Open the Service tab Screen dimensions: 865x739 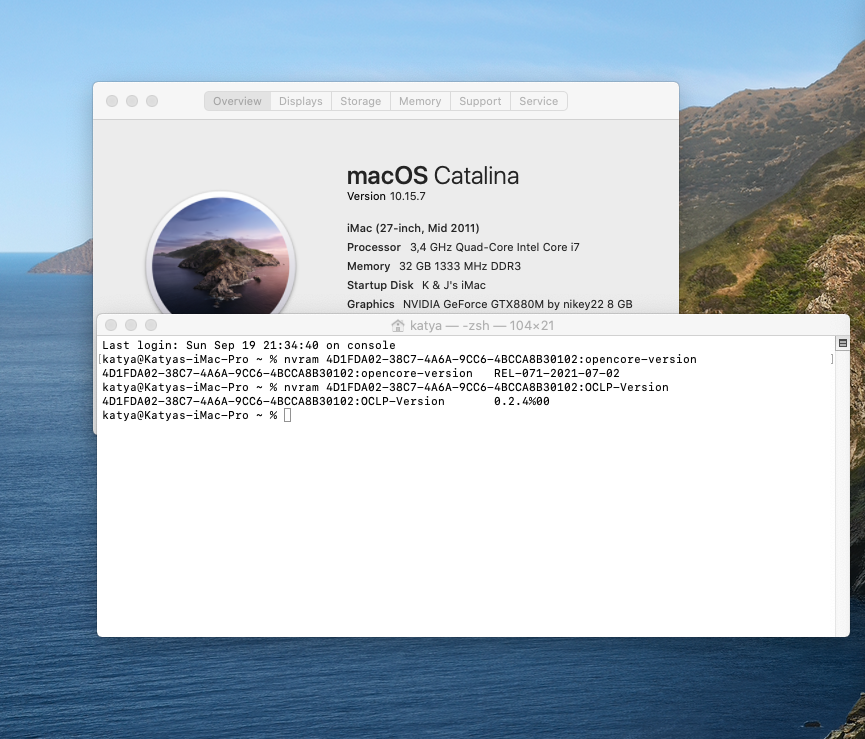pos(538,101)
